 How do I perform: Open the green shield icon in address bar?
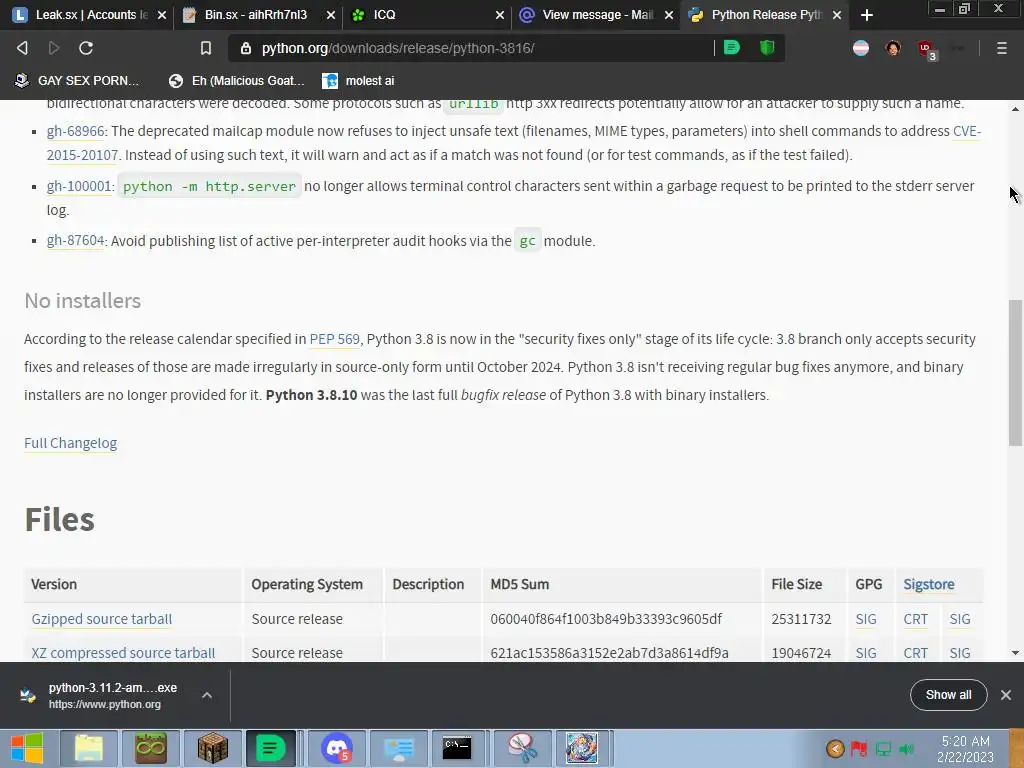tap(767, 48)
